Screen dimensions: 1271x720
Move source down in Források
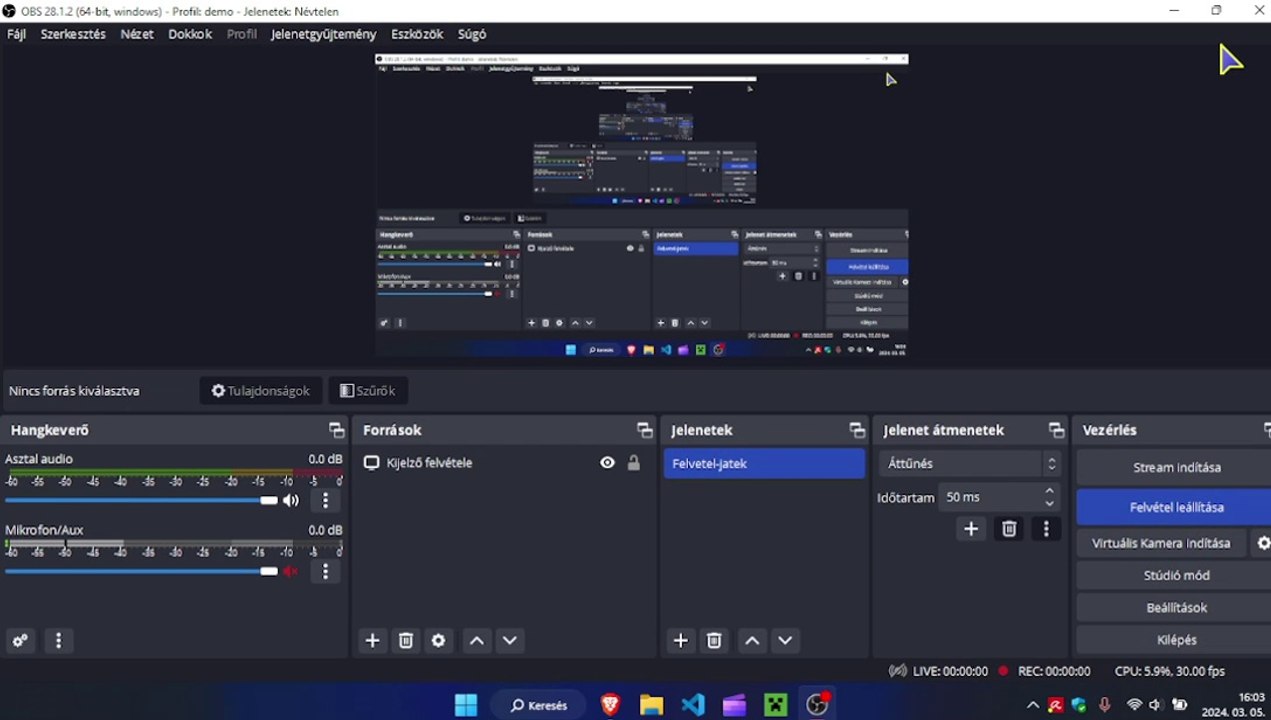pyautogui.click(x=510, y=641)
